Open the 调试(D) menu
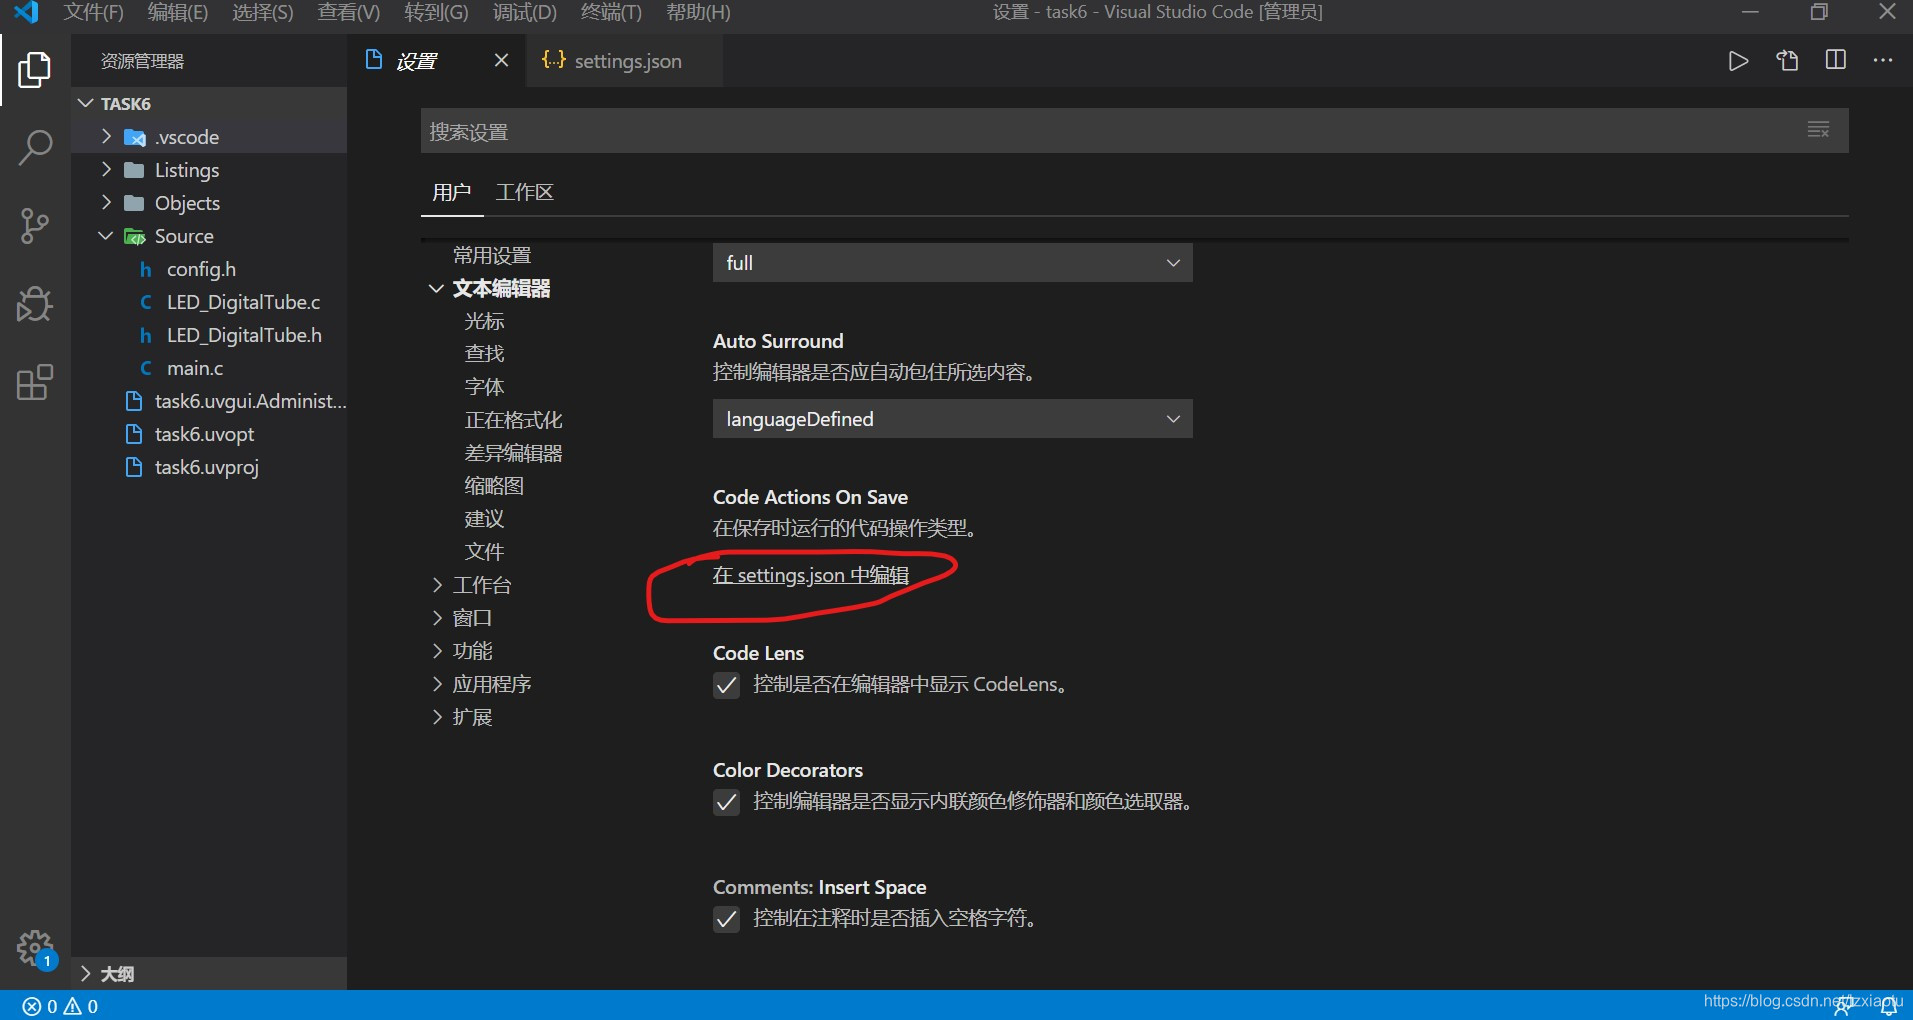The width and height of the screenshot is (1913, 1020). click(x=525, y=12)
